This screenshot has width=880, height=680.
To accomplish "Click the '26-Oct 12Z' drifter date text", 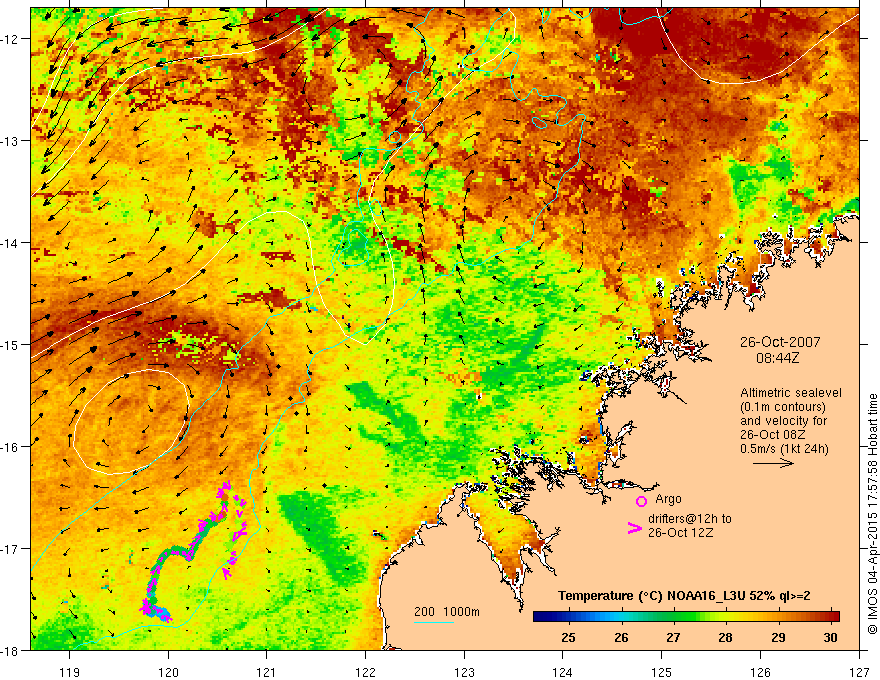I will (x=680, y=532).
